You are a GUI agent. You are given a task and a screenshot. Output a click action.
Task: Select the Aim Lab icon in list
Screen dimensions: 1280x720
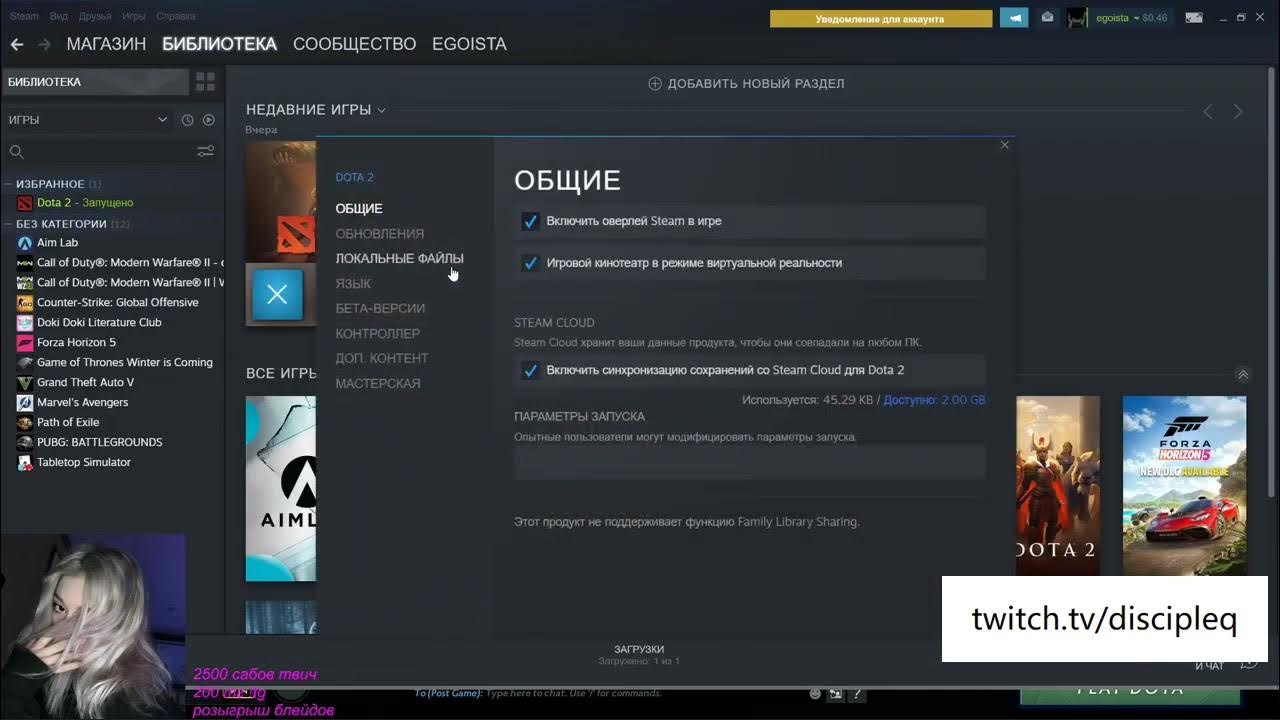pyautogui.click(x=25, y=243)
